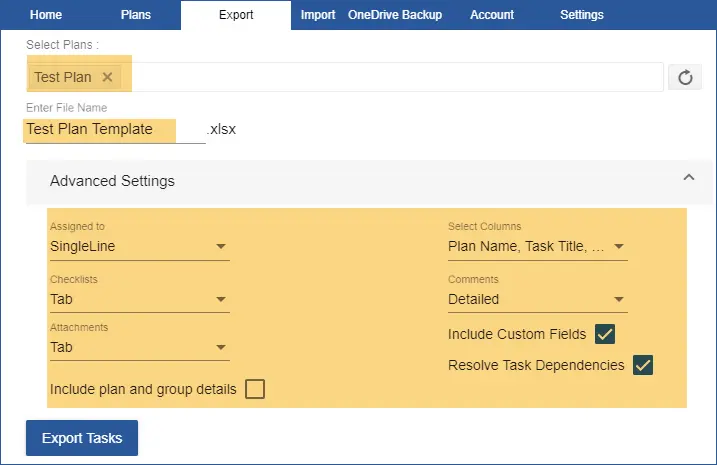Uncheck Include Custom Fields

(x=604, y=334)
